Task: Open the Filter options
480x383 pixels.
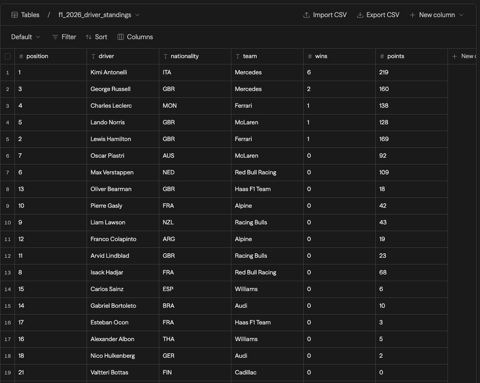Action: coord(64,37)
